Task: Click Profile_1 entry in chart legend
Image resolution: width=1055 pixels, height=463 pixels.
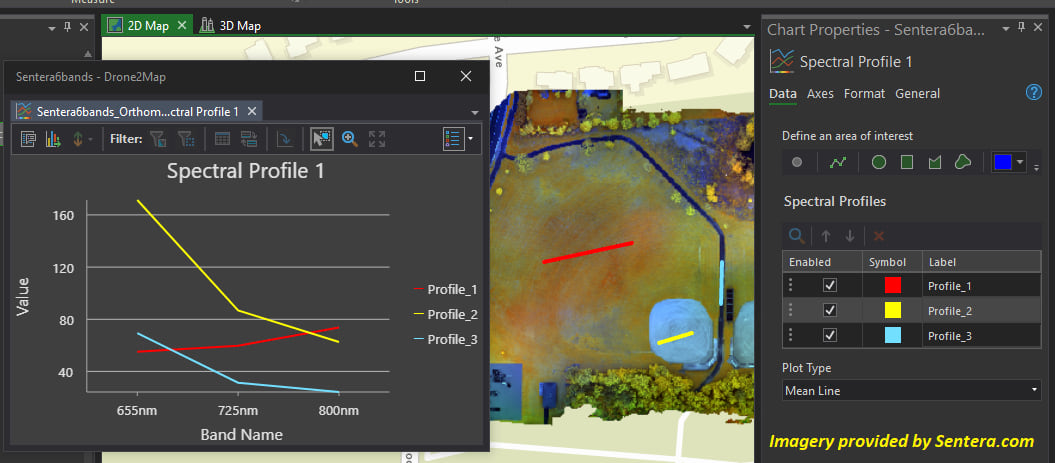Action: point(445,289)
